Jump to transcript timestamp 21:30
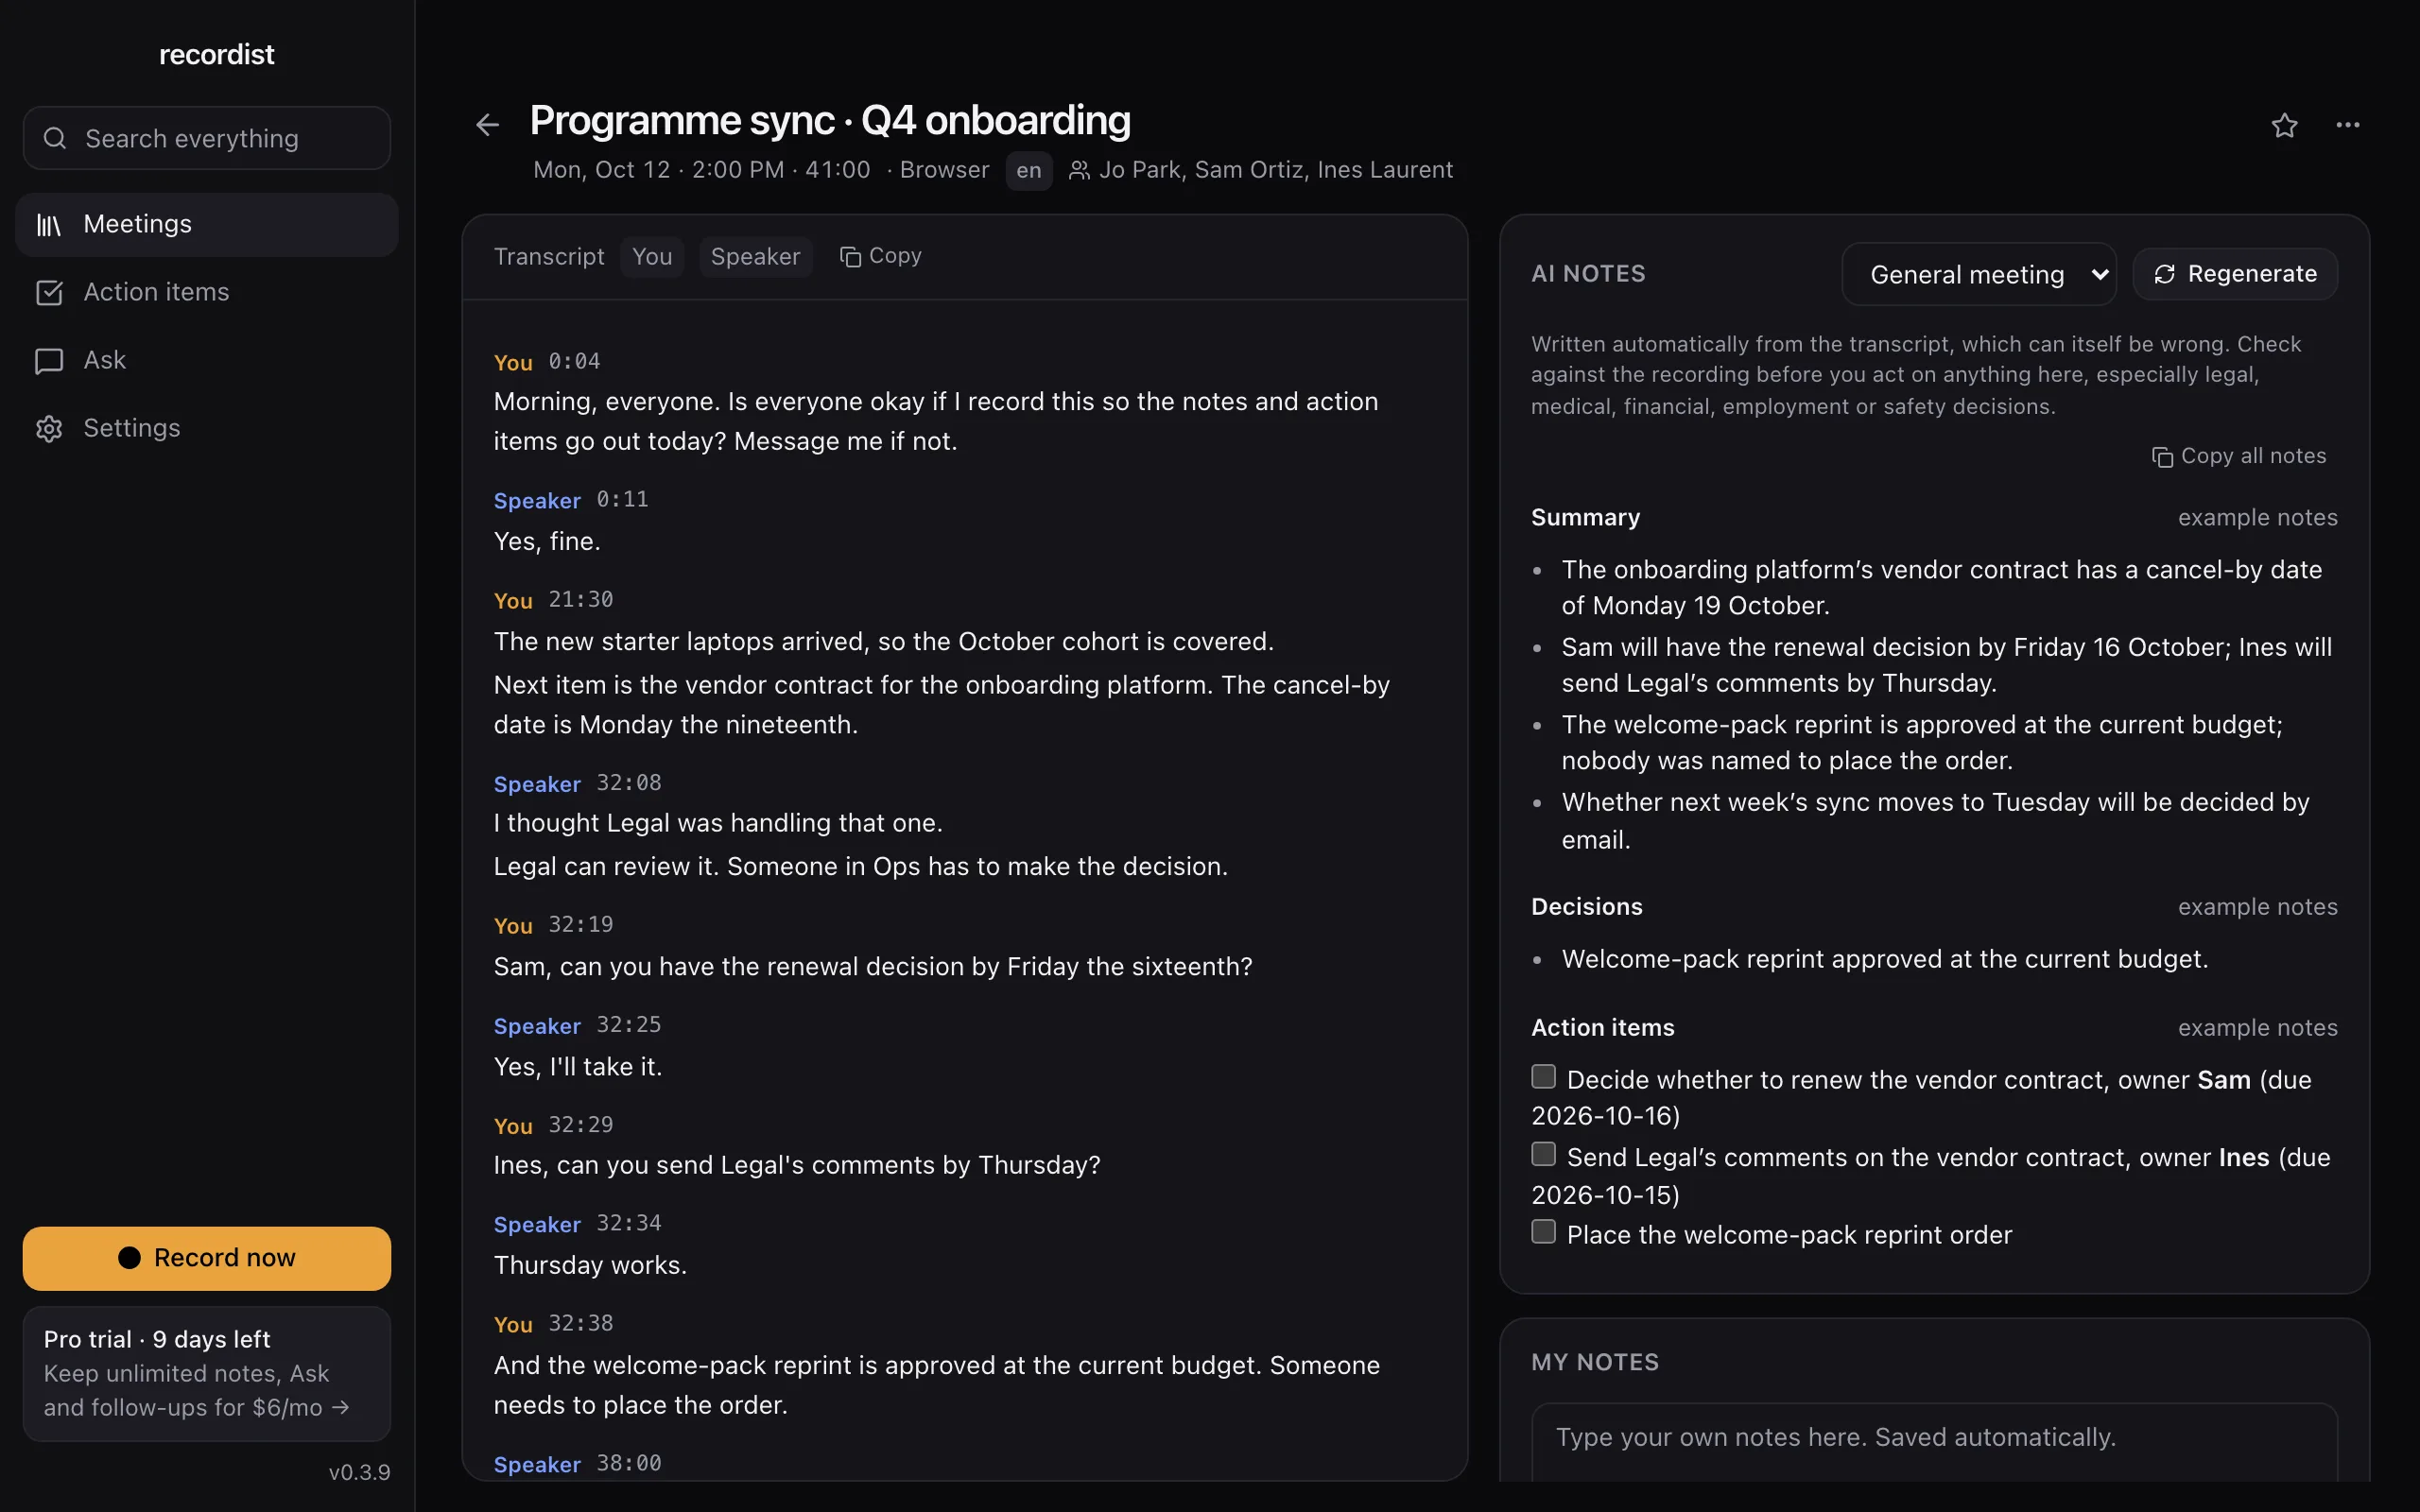 580,600
